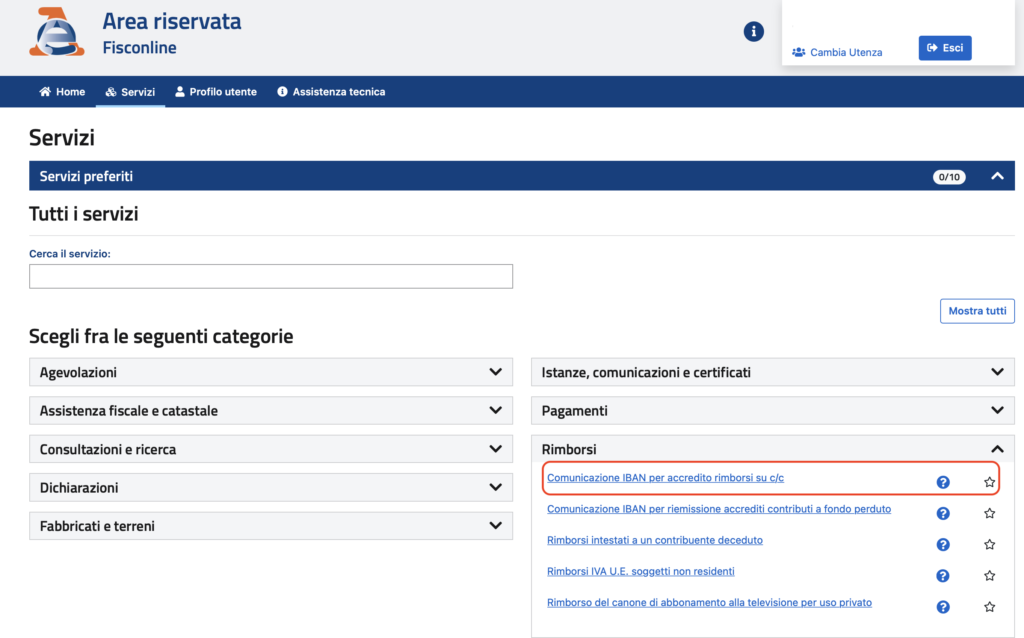Collapse the Servizi preferiti panel
Viewport: 1024px width, 638px height.
click(x=996, y=176)
